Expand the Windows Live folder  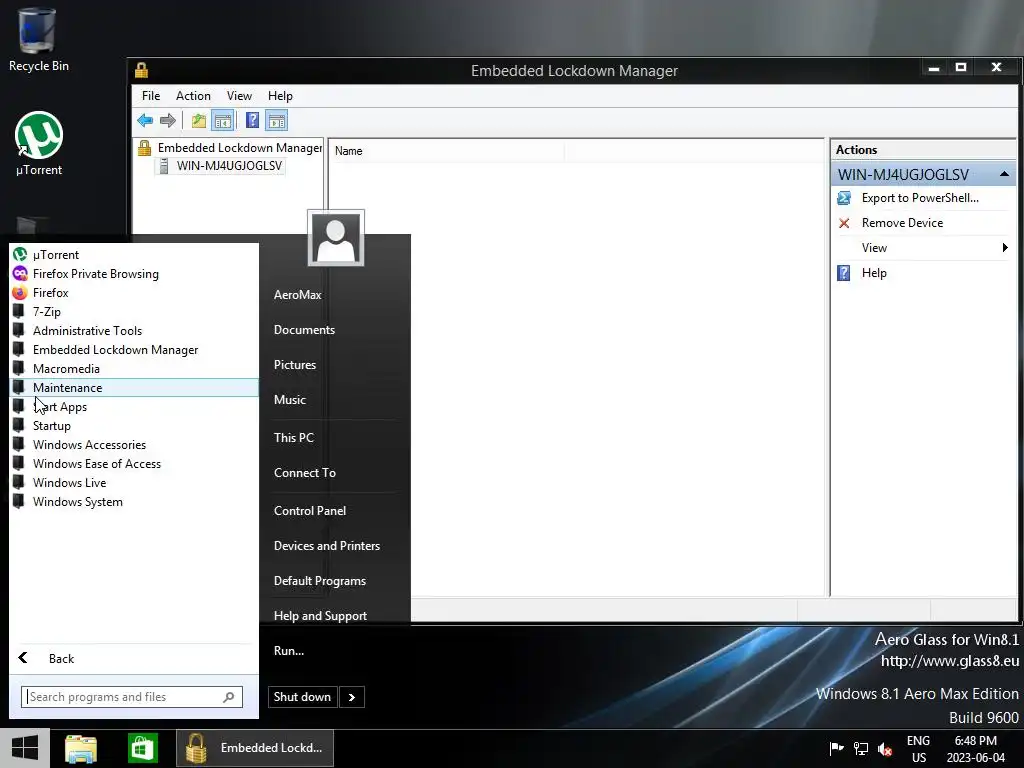134,483
